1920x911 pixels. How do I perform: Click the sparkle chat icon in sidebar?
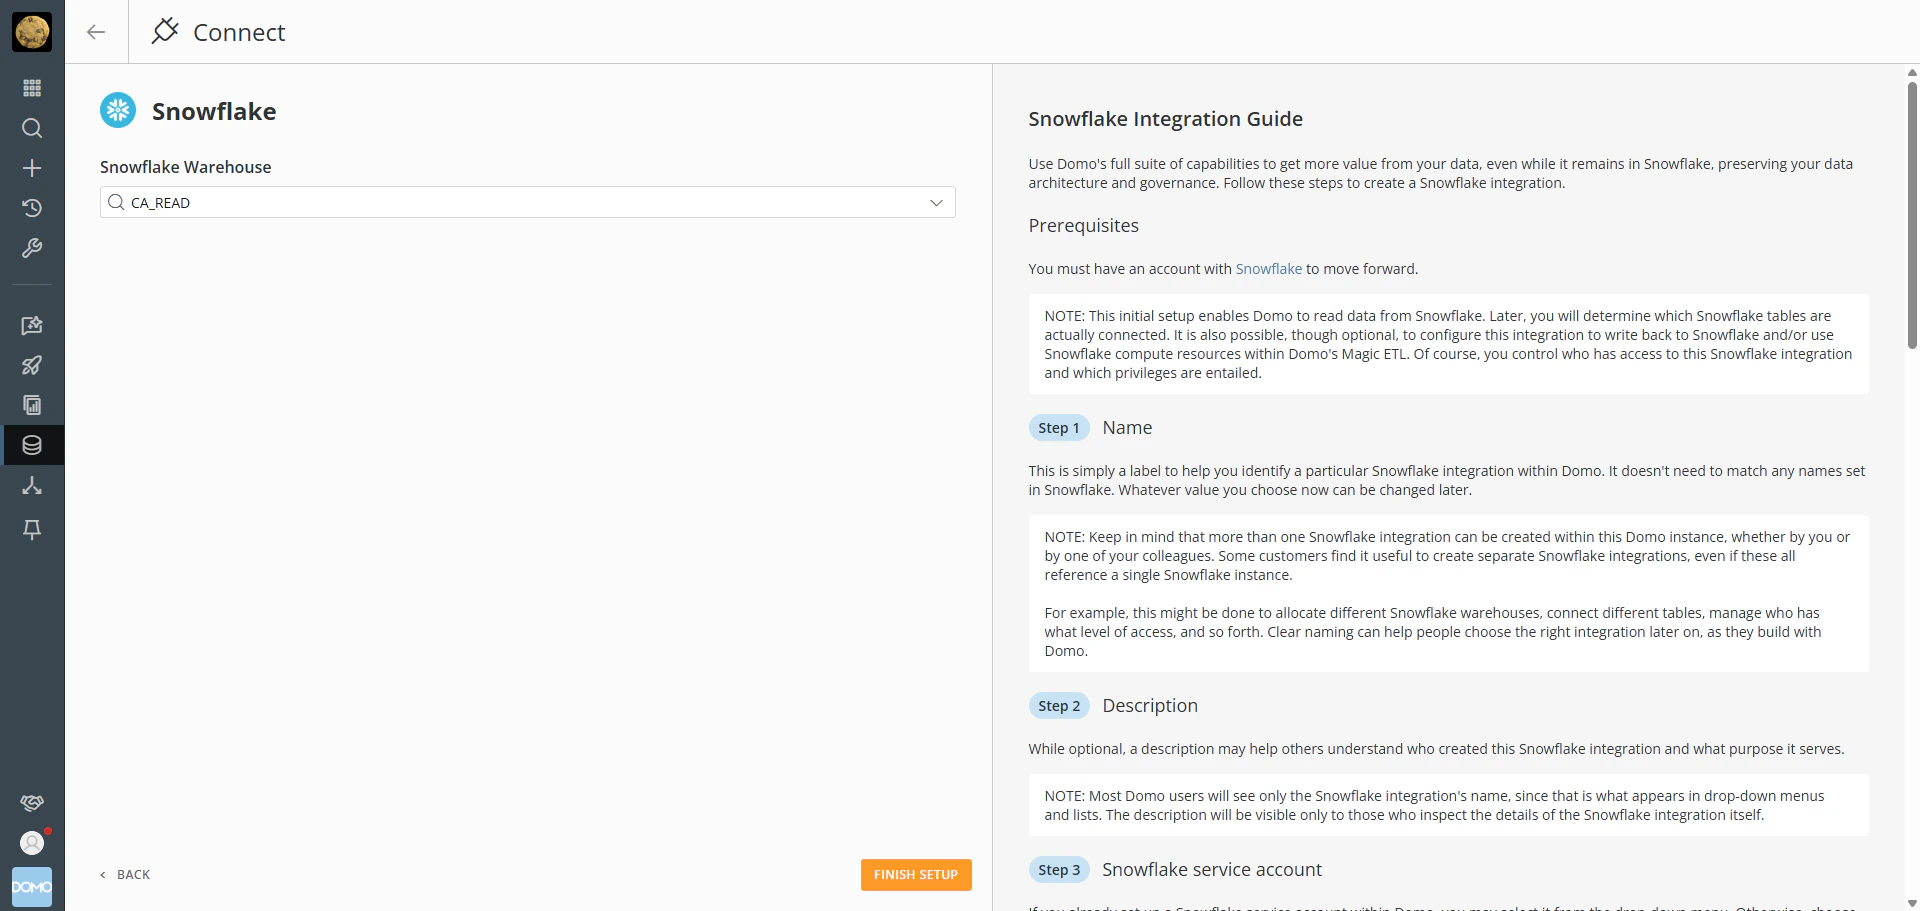(32, 325)
